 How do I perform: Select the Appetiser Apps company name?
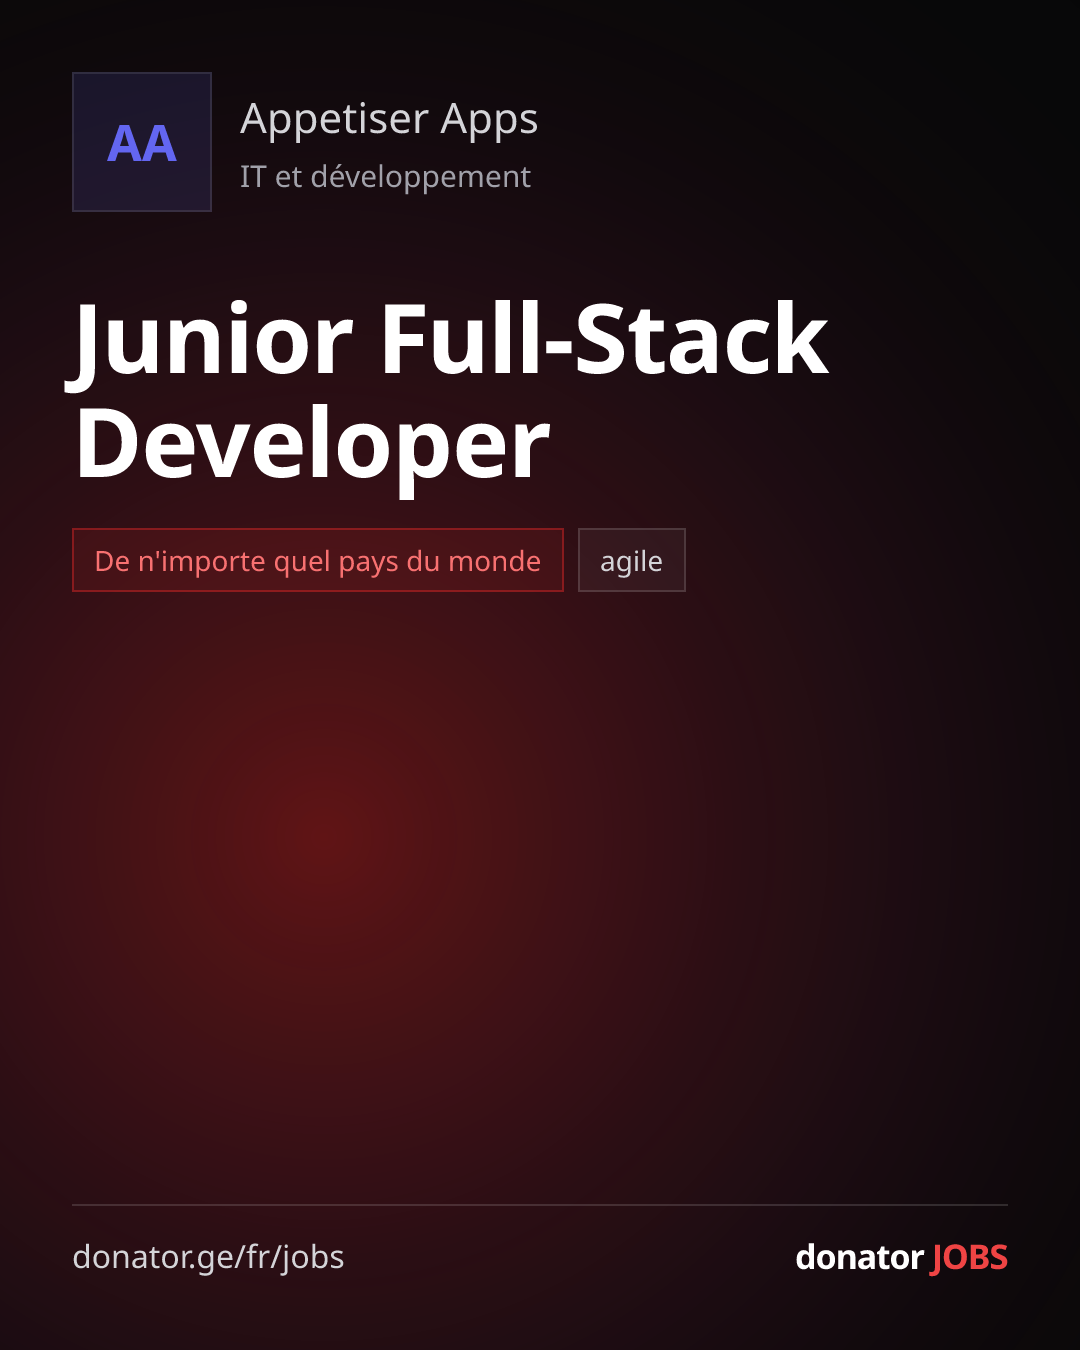pyautogui.click(x=389, y=120)
